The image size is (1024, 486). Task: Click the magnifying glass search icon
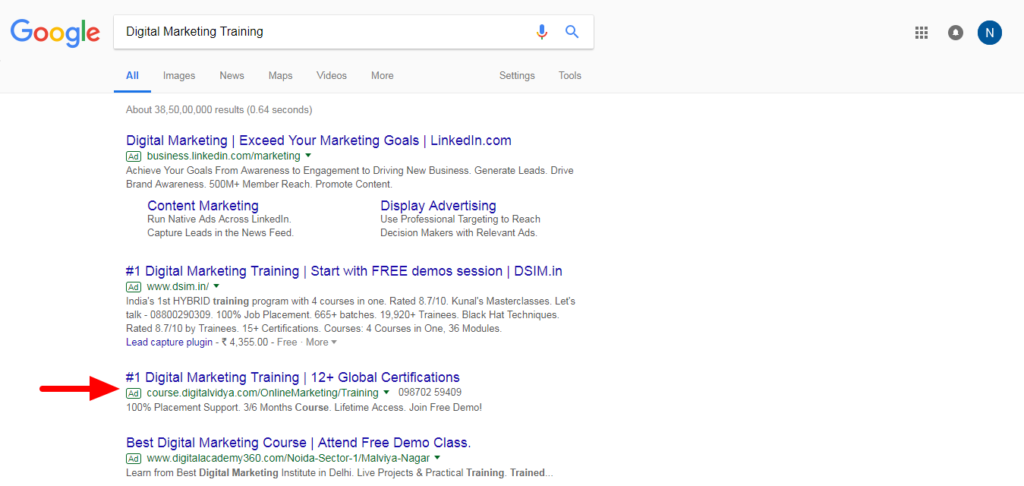pos(572,31)
